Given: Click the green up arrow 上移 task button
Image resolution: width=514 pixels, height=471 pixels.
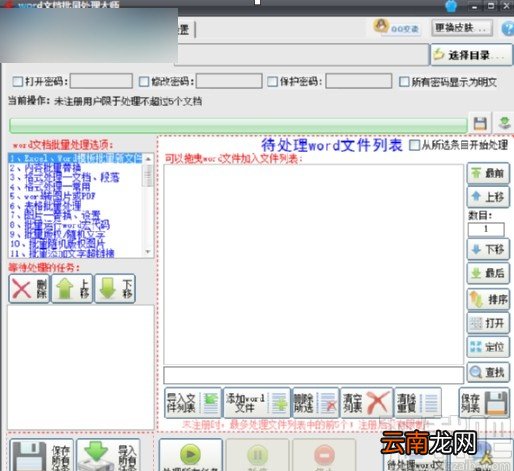Looking at the screenshot, I should 72,289.
